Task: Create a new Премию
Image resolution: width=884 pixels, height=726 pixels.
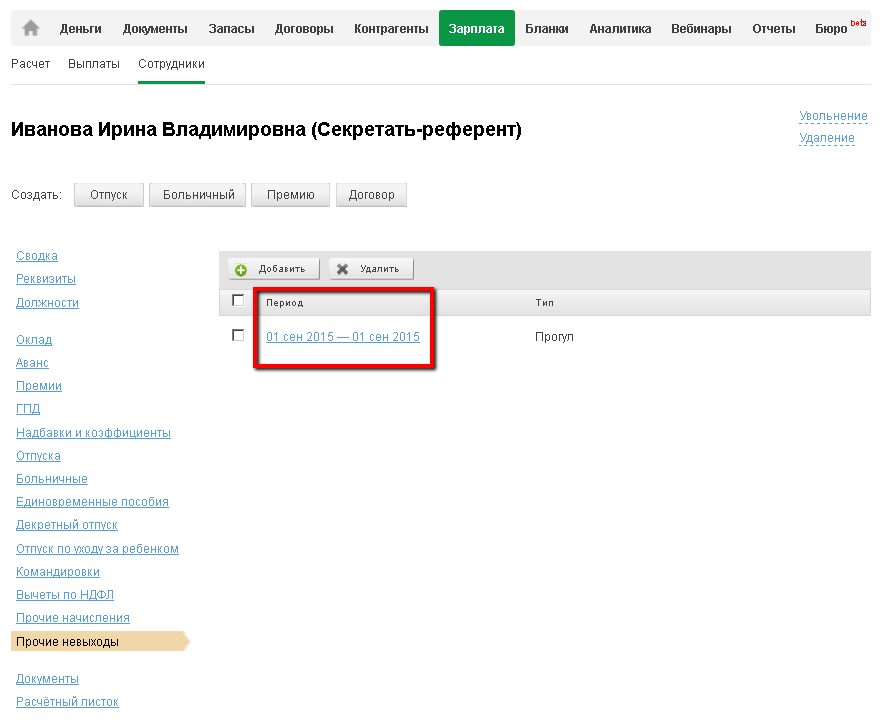Action: (290, 194)
